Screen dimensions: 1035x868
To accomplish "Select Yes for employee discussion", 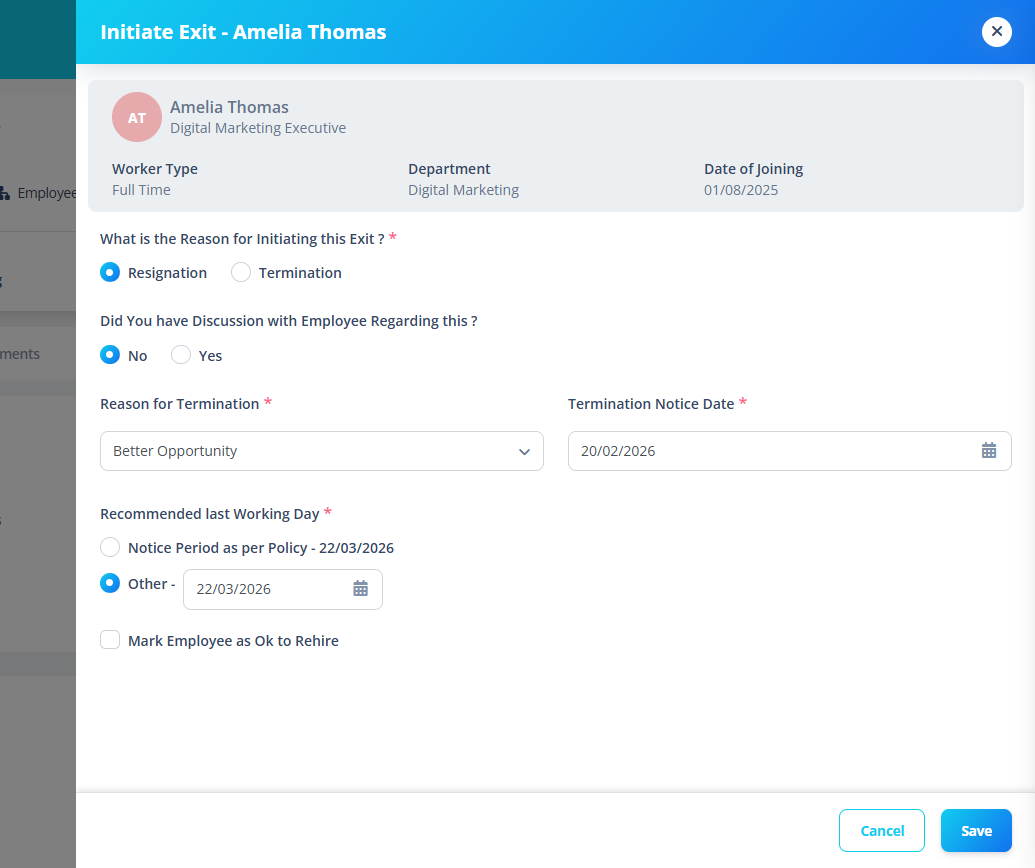I will (x=181, y=355).
